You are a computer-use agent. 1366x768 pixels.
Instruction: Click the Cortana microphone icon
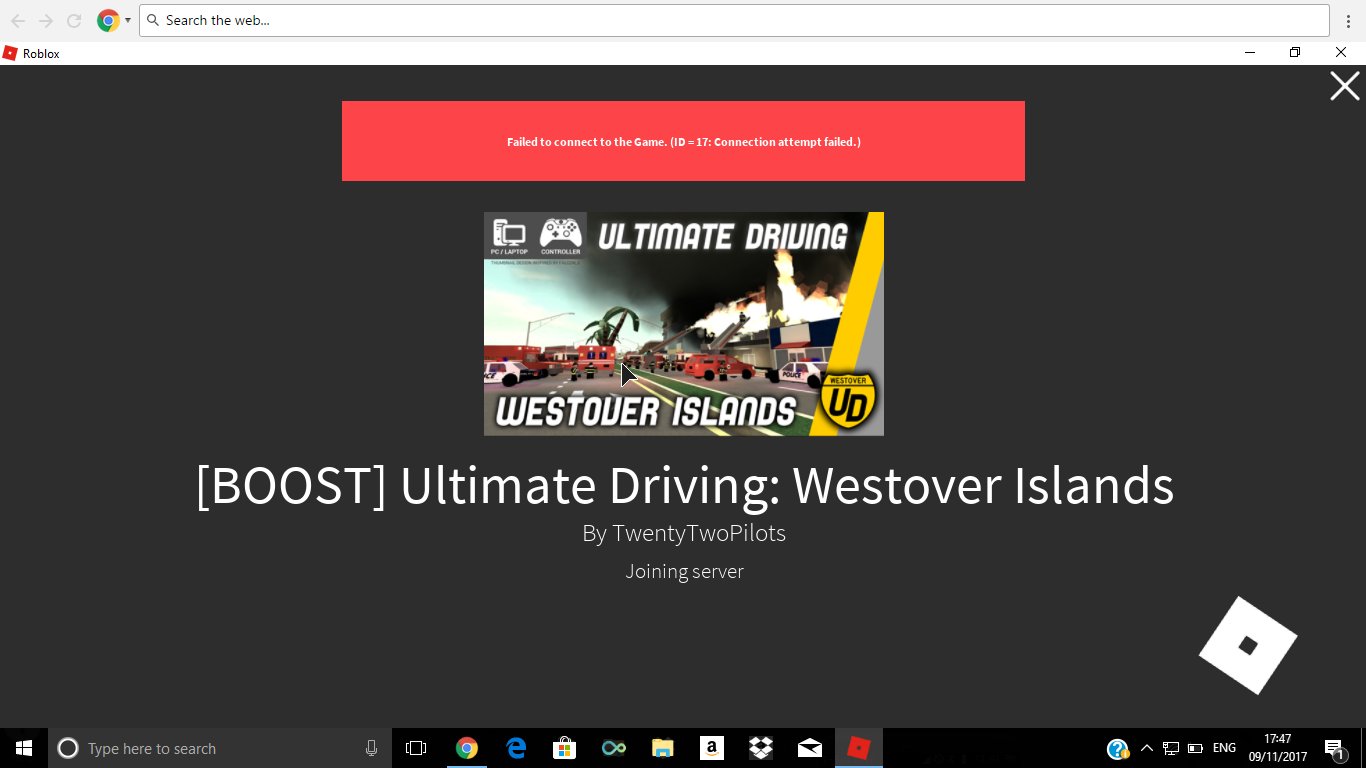click(371, 748)
